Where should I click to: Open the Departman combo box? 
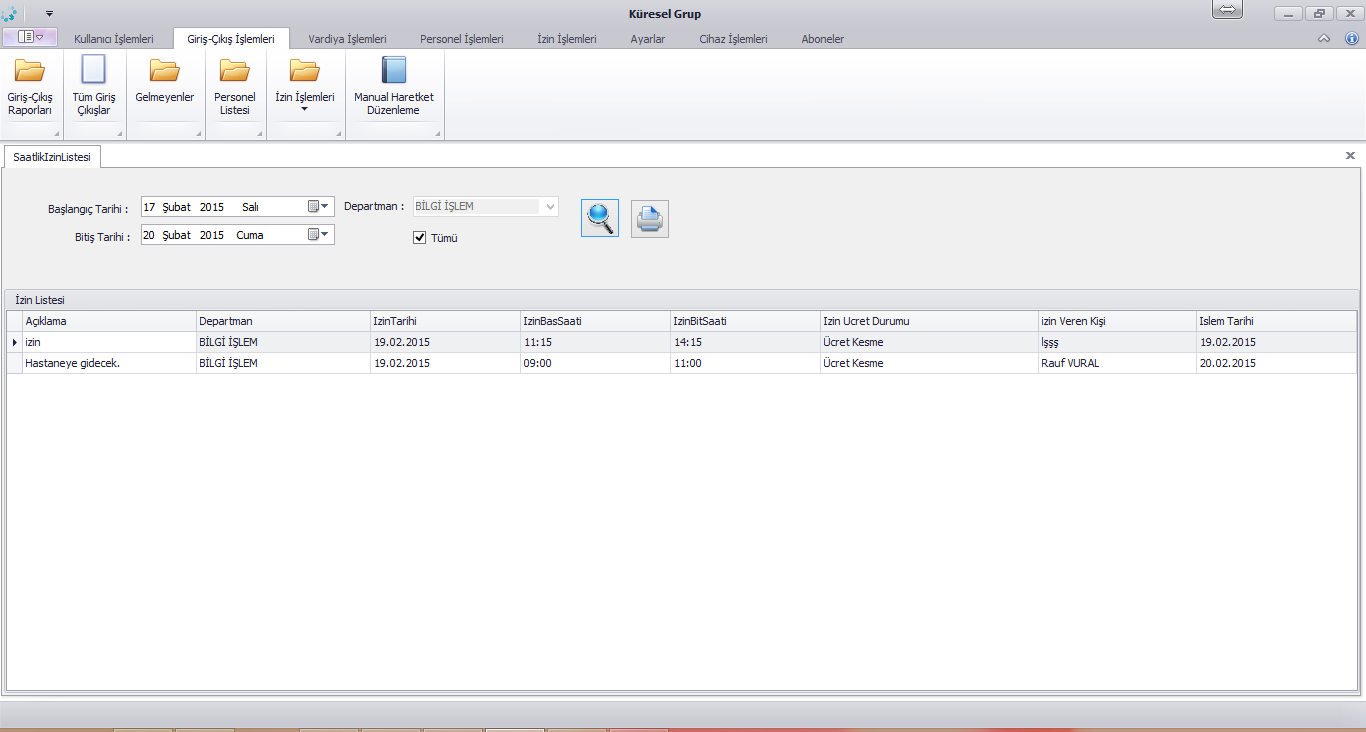click(x=485, y=206)
